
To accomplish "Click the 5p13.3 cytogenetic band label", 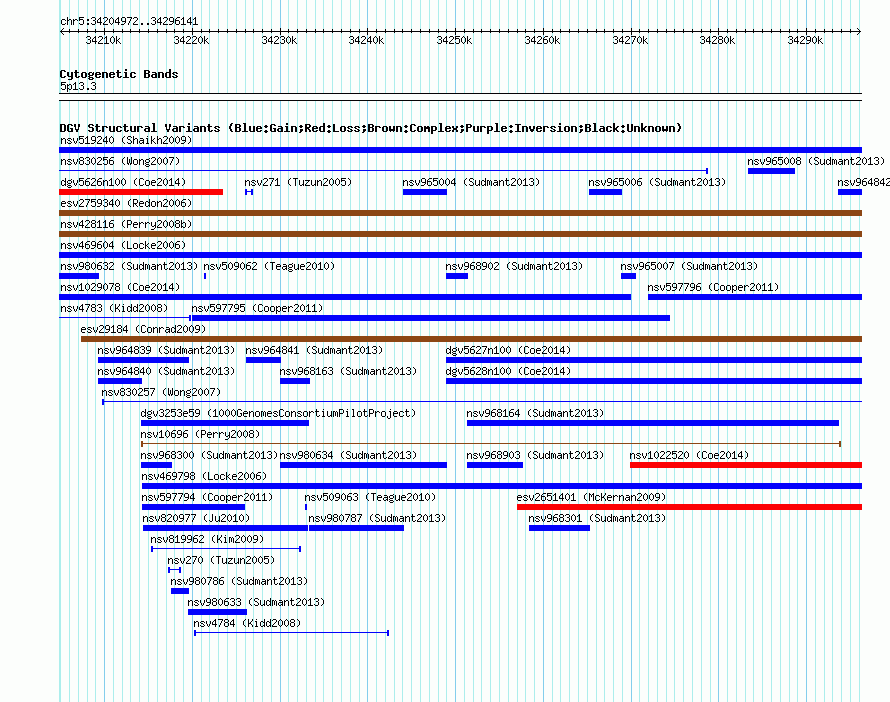I will (x=78, y=86).
